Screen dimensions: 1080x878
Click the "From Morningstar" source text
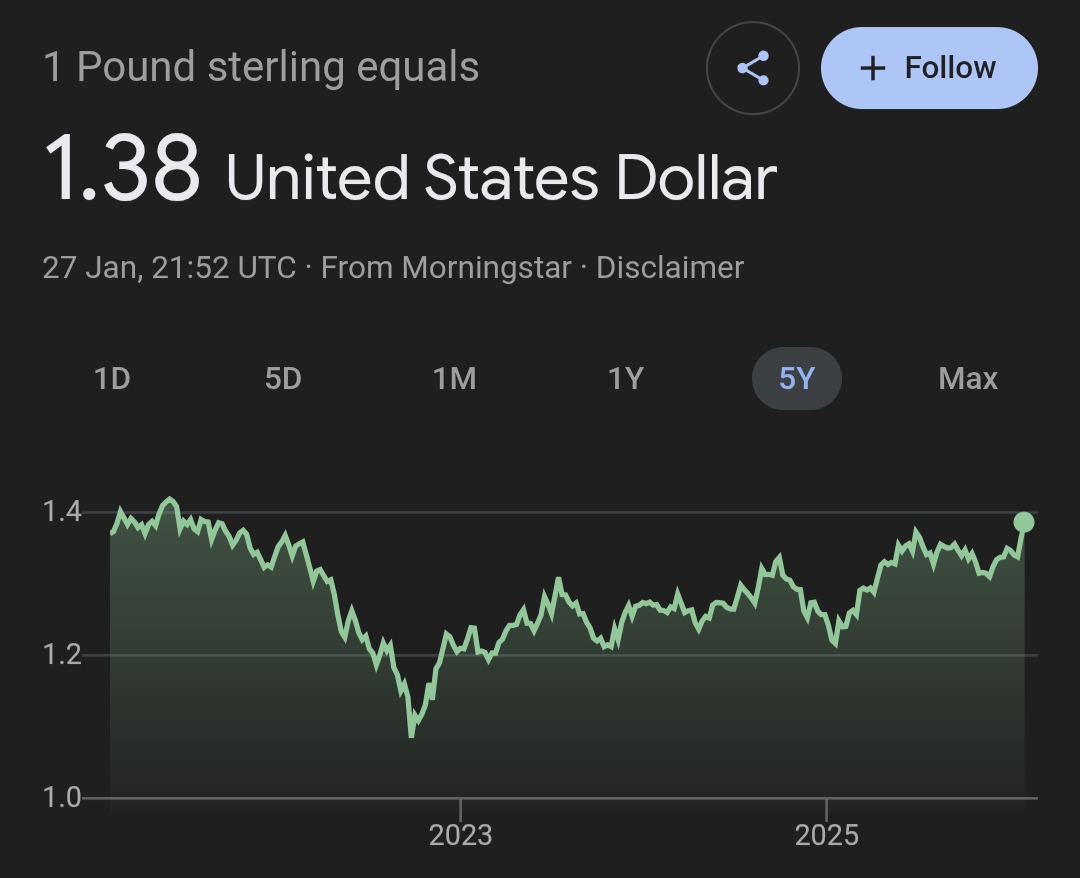pyautogui.click(x=446, y=268)
